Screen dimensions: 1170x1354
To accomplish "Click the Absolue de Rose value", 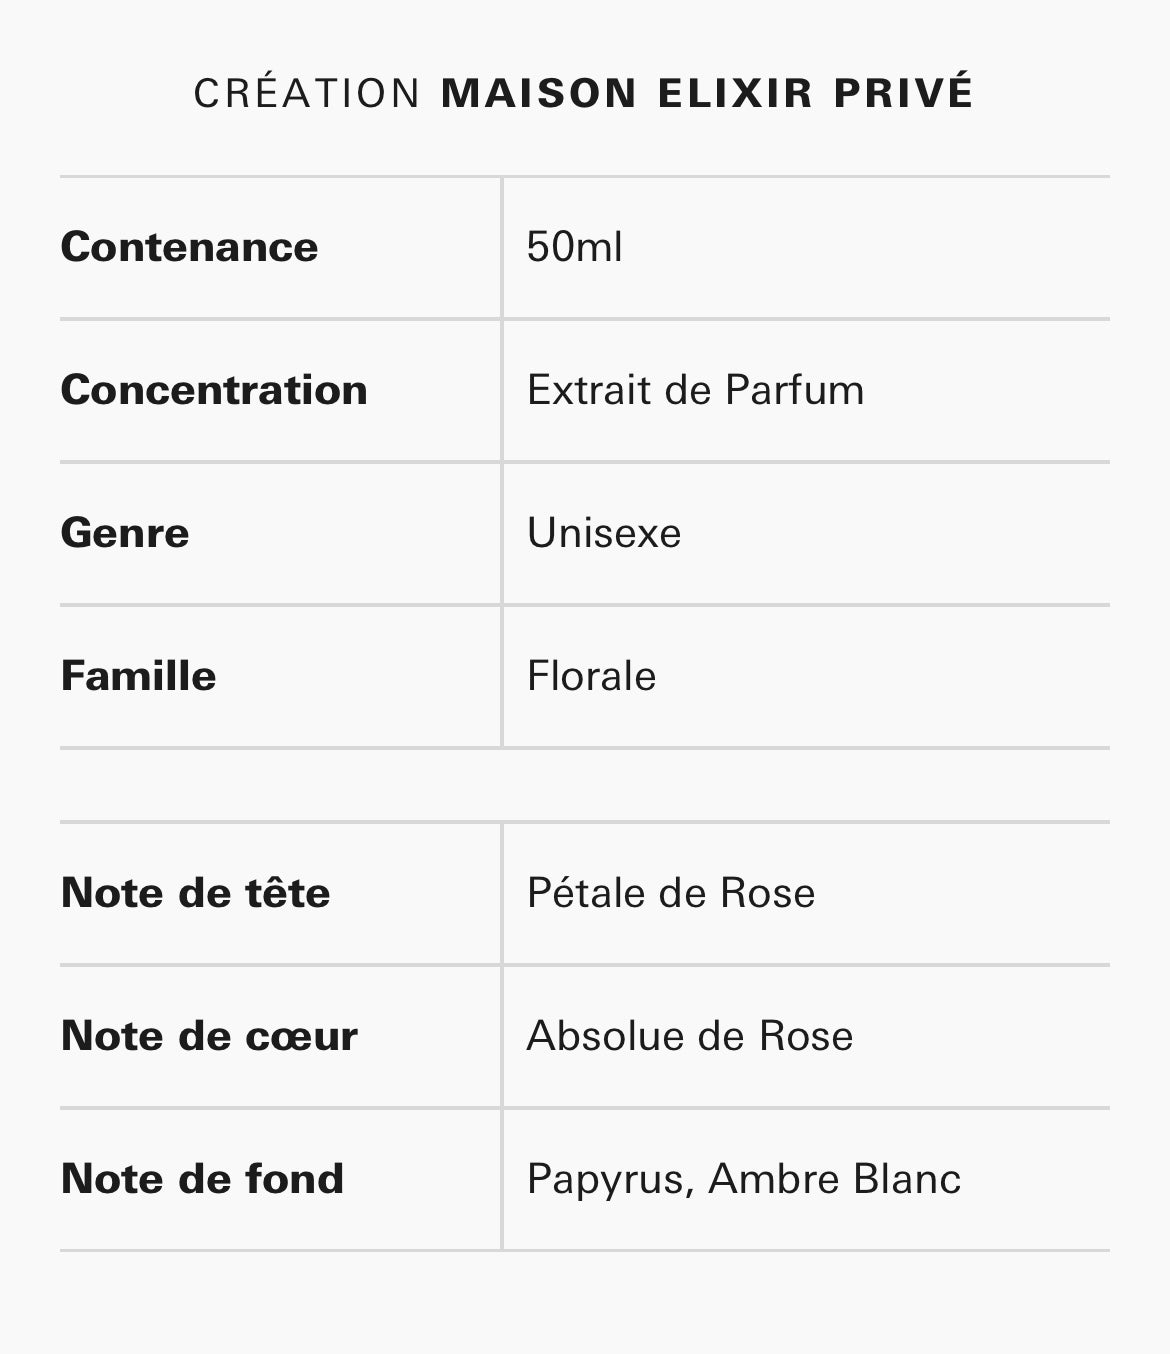I will [690, 1036].
